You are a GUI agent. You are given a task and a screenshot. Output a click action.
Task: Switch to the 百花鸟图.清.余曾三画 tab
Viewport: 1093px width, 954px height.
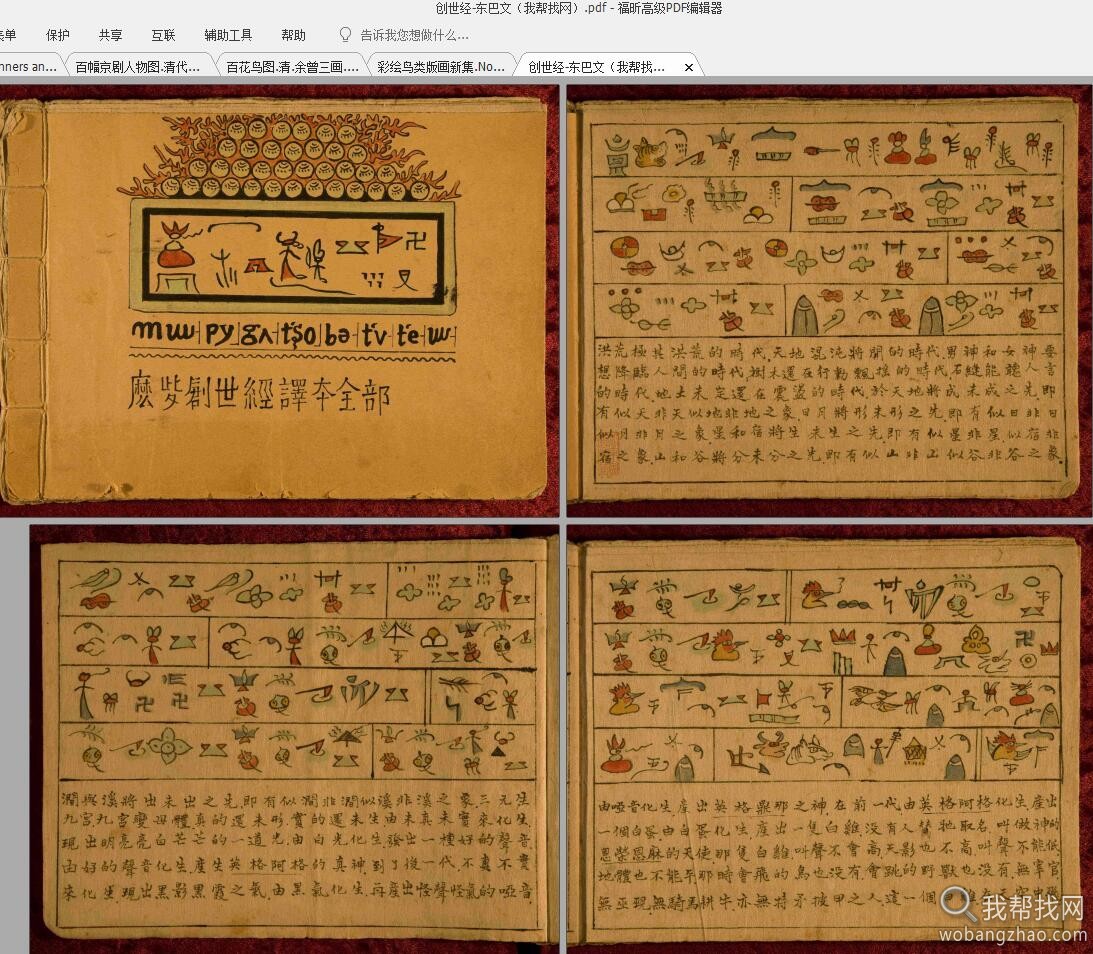click(x=292, y=67)
